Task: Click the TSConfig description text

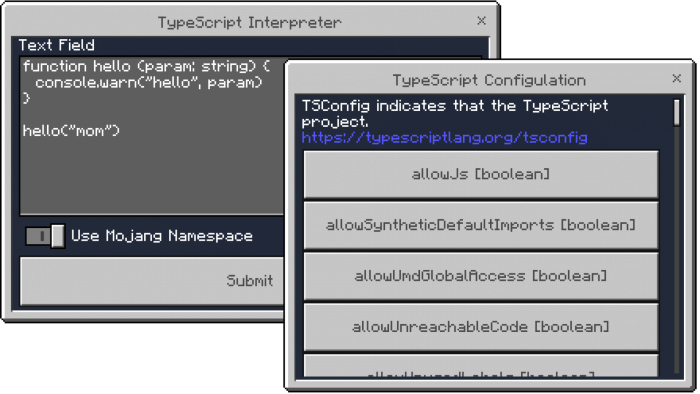Action: (x=455, y=113)
